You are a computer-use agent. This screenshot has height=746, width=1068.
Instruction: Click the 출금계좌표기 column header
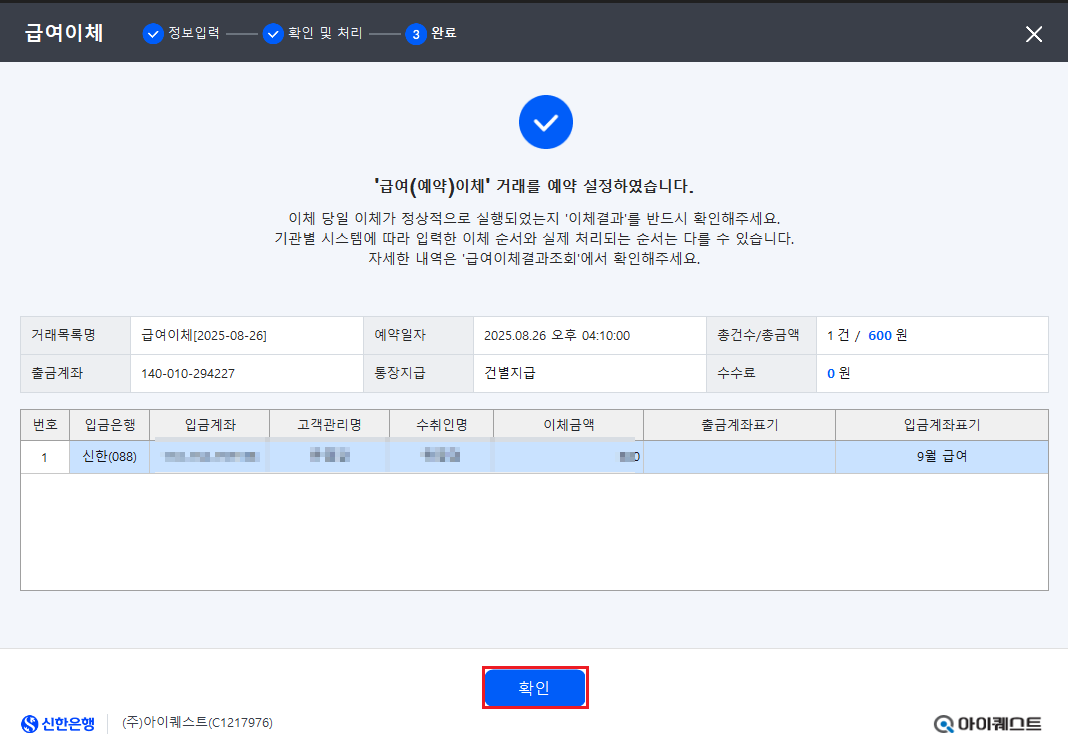pos(739,425)
